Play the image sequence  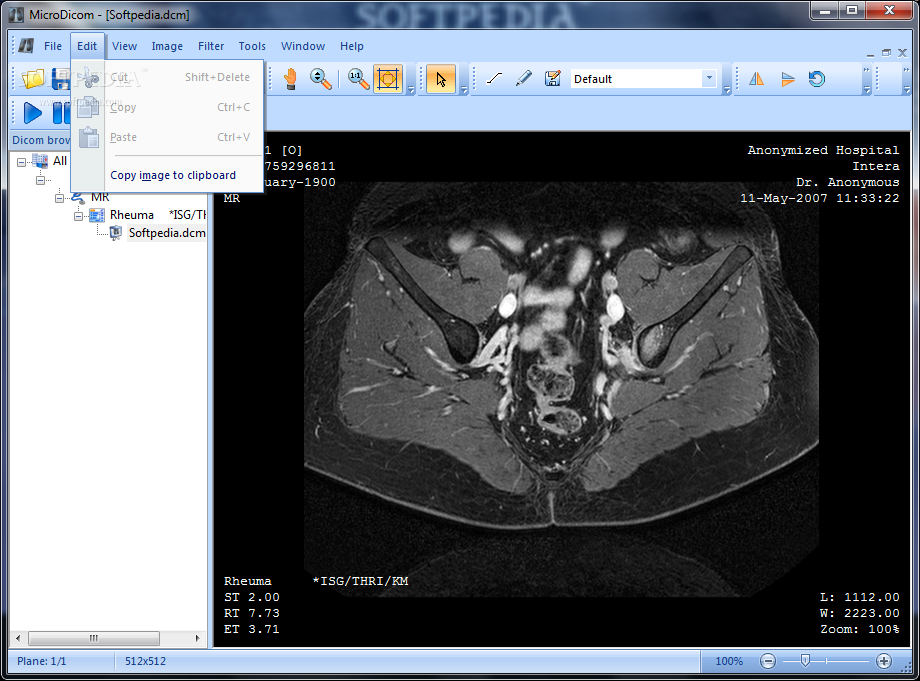pos(32,113)
